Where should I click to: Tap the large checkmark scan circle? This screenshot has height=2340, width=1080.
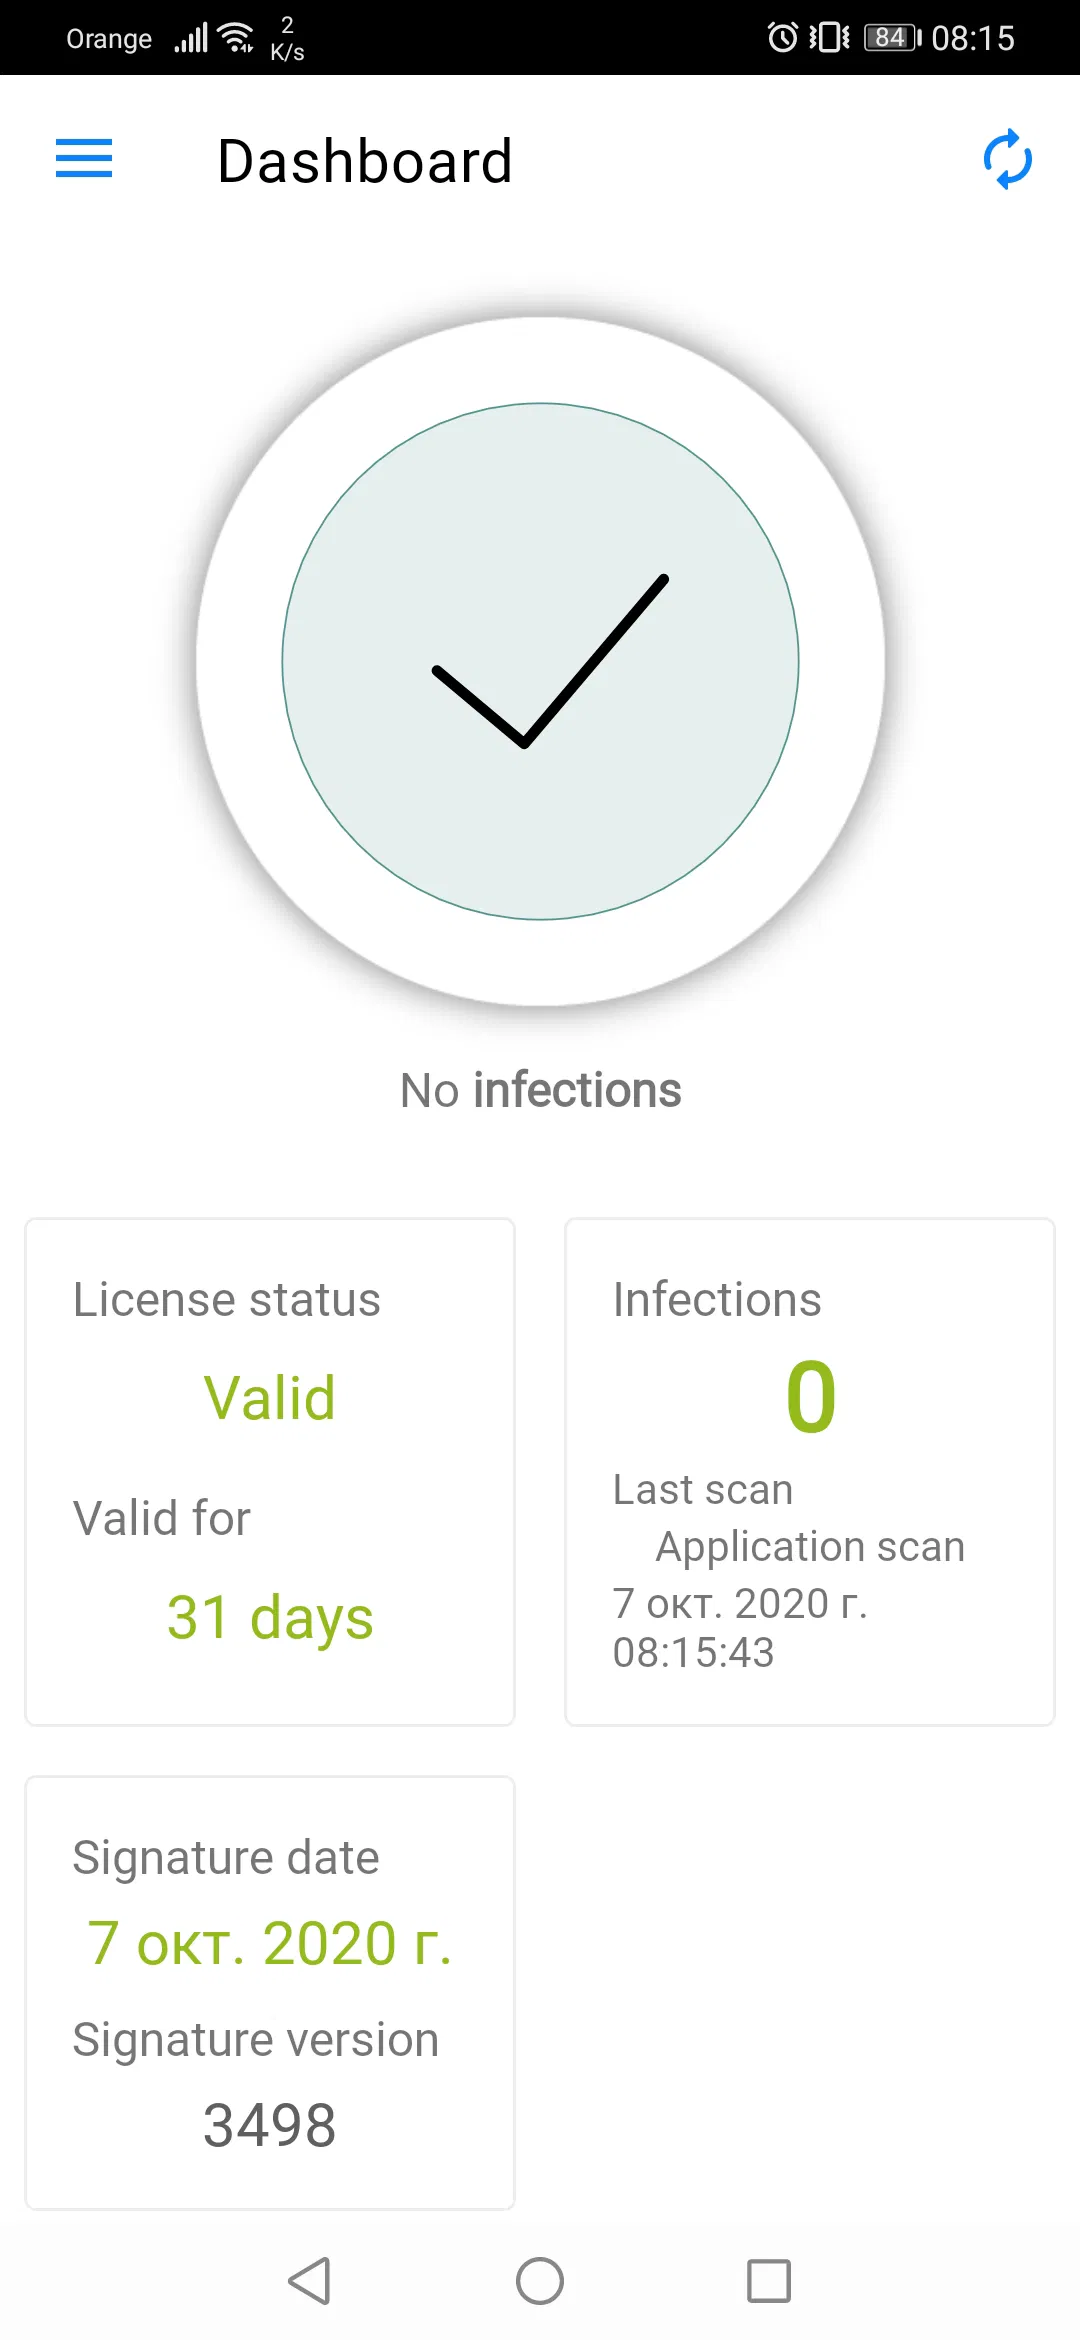coord(540,661)
